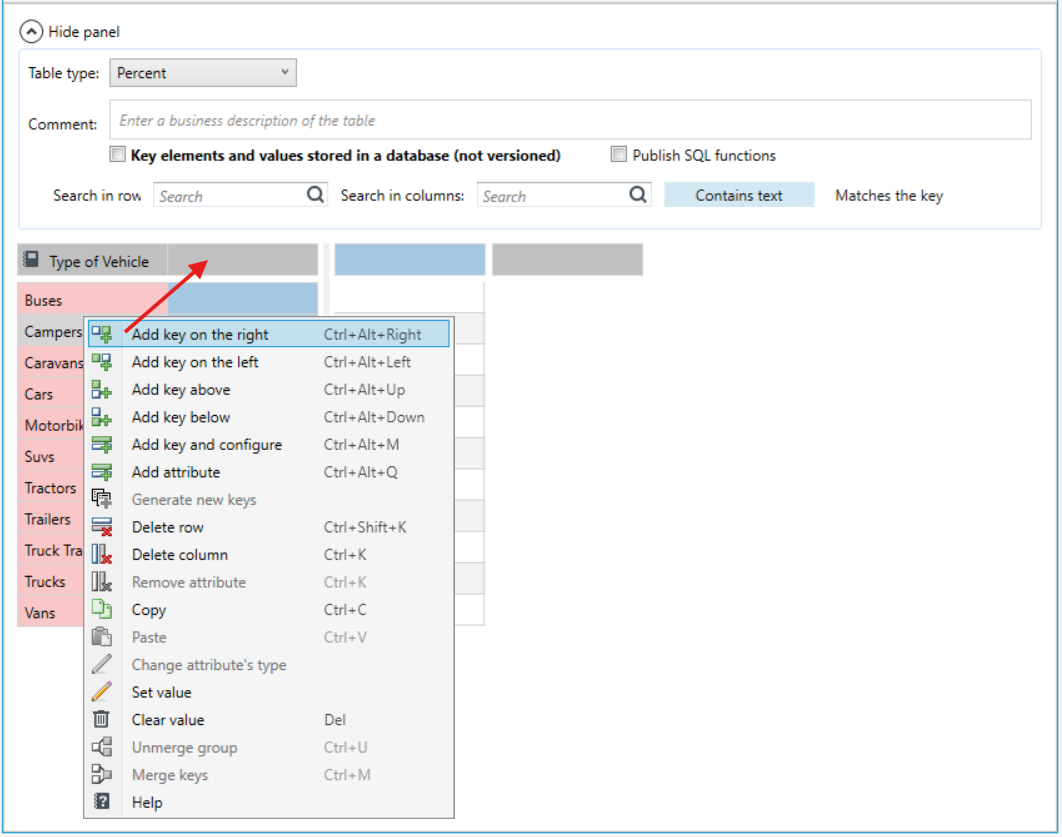The height and width of the screenshot is (837, 1062).
Task: Open the Table type dropdown
Action: tap(203, 72)
